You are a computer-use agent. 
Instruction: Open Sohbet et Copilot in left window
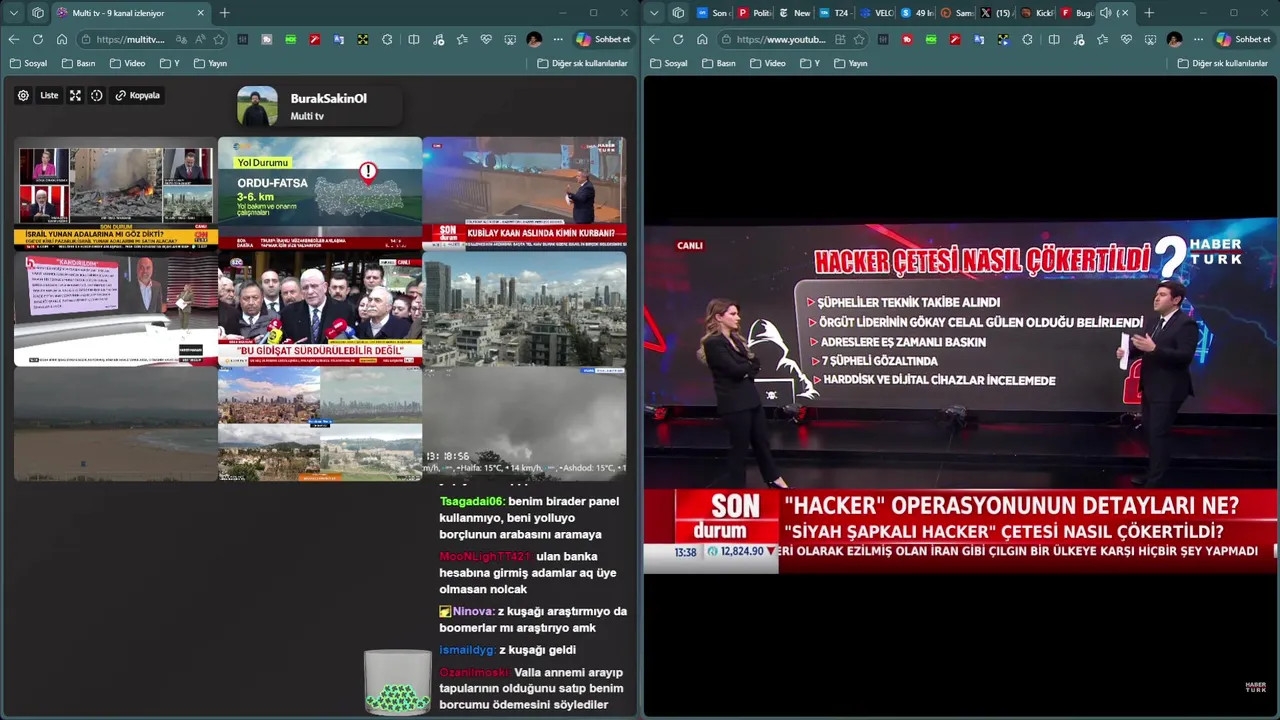pos(603,39)
